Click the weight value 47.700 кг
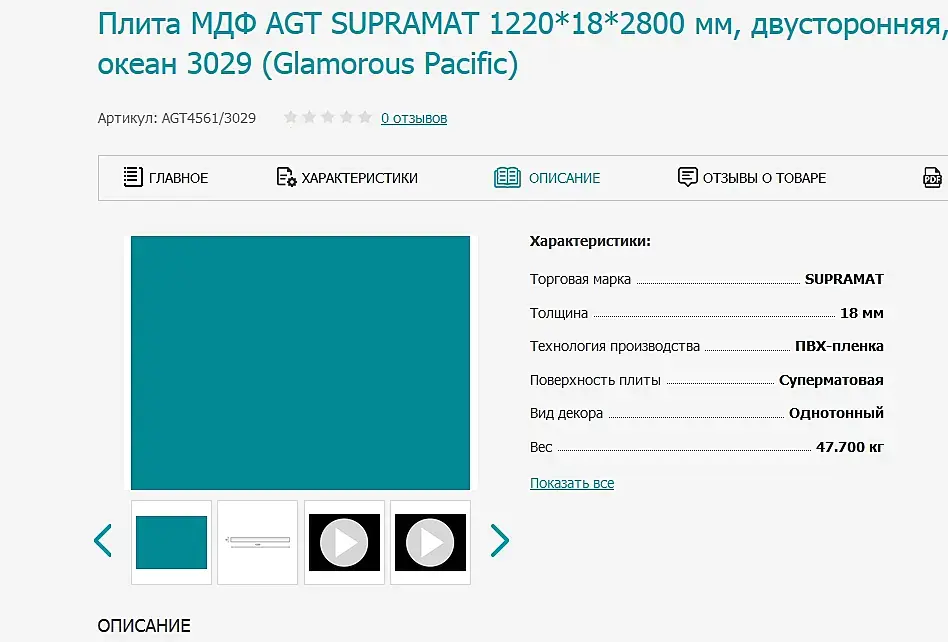948x642 pixels. click(x=849, y=447)
